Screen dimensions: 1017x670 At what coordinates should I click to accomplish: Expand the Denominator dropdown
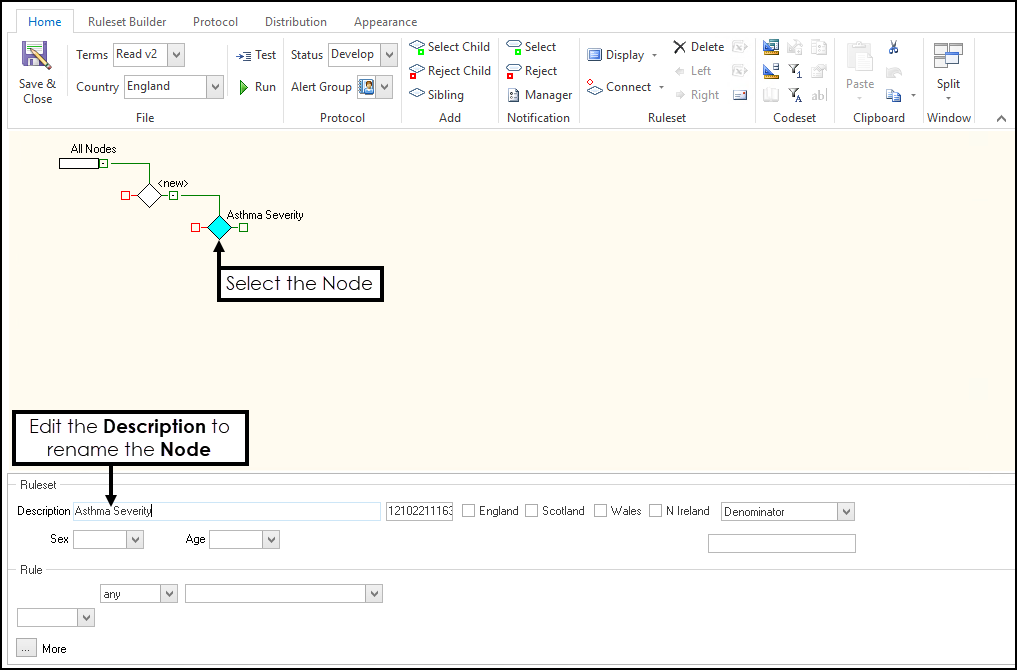tap(846, 512)
